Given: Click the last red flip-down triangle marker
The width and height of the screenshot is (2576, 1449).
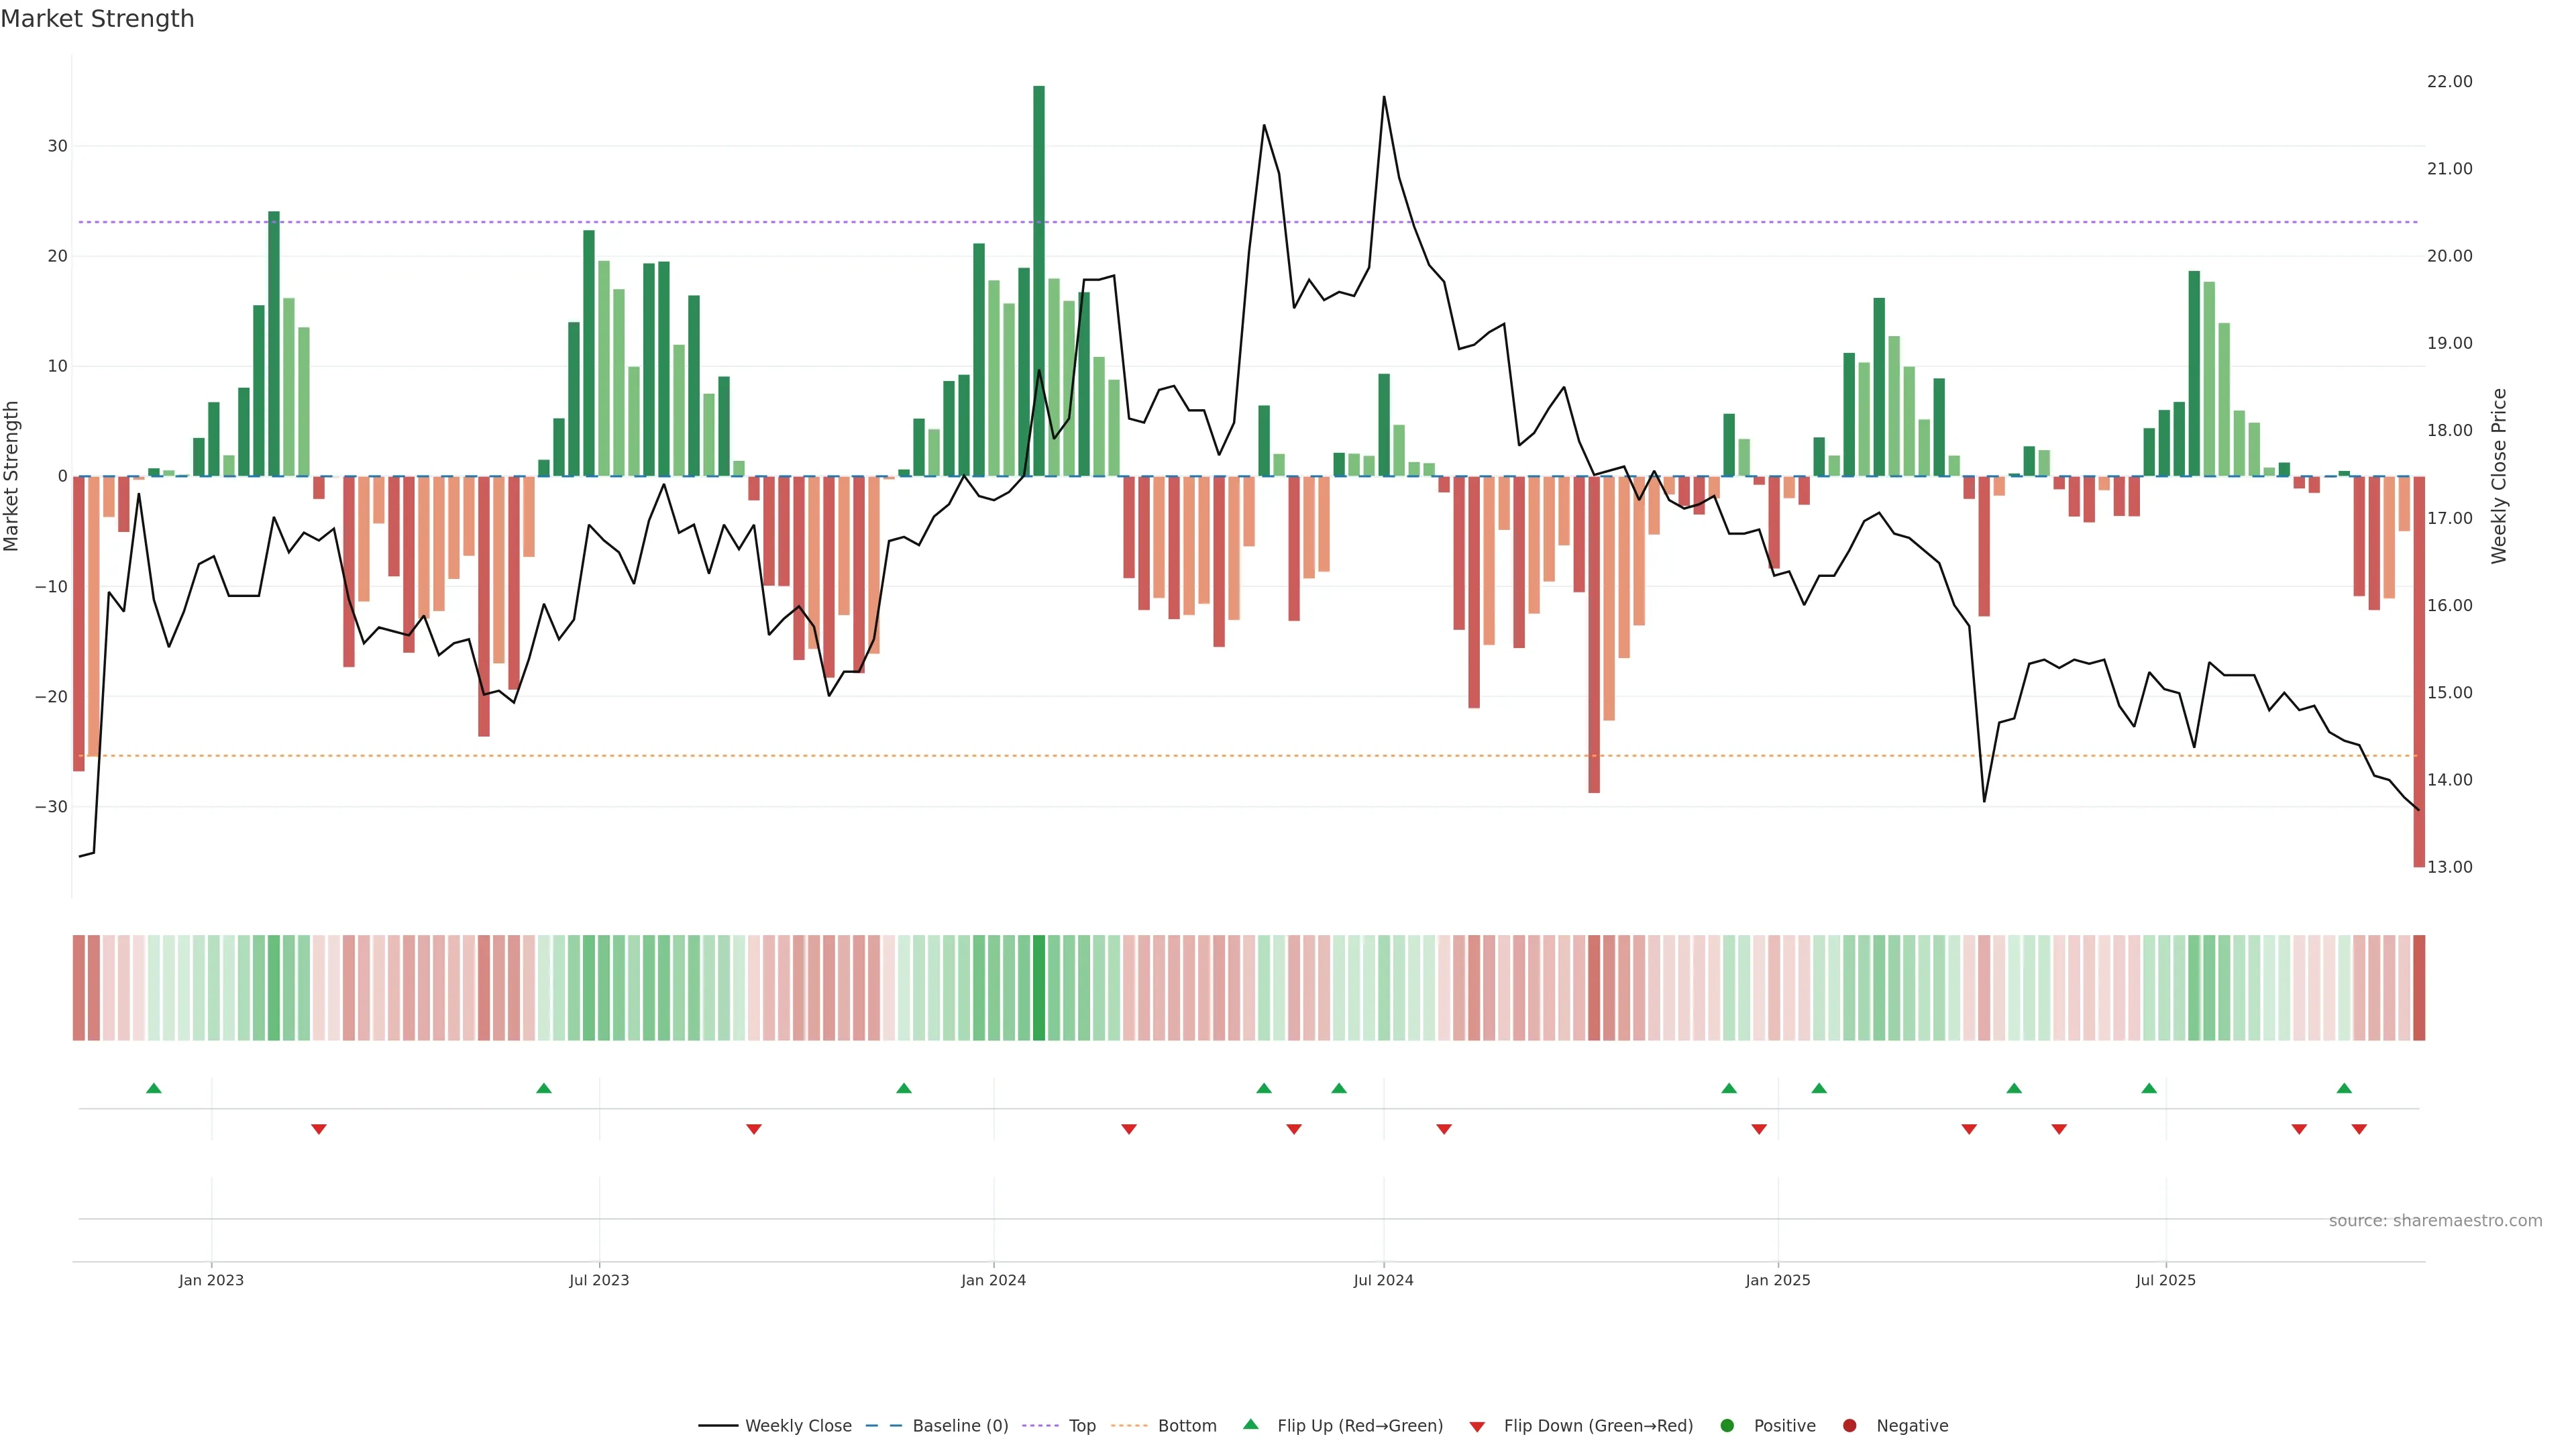Looking at the screenshot, I should pyautogui.click(x=2359, y=1129).
